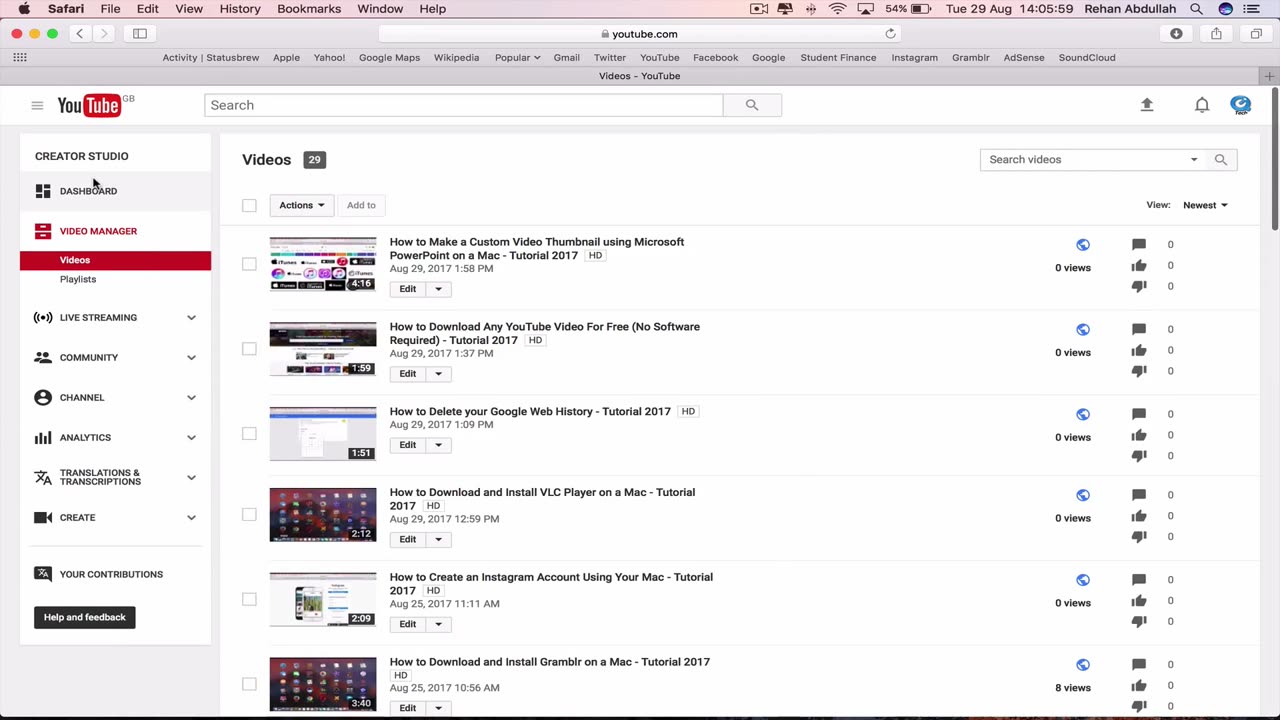
Task: Click comments icon for Instagram Account video
Action: click(x=1139, y=579)
